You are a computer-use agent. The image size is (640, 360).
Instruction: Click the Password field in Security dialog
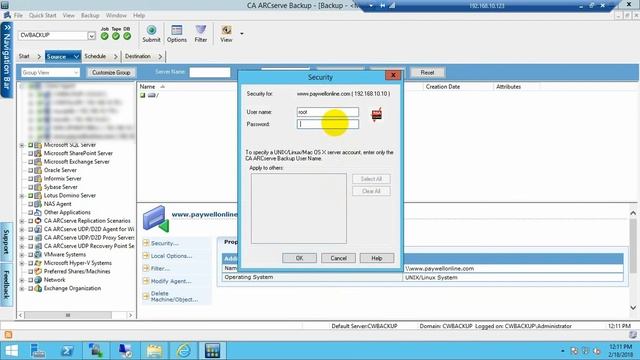(328, 124)
